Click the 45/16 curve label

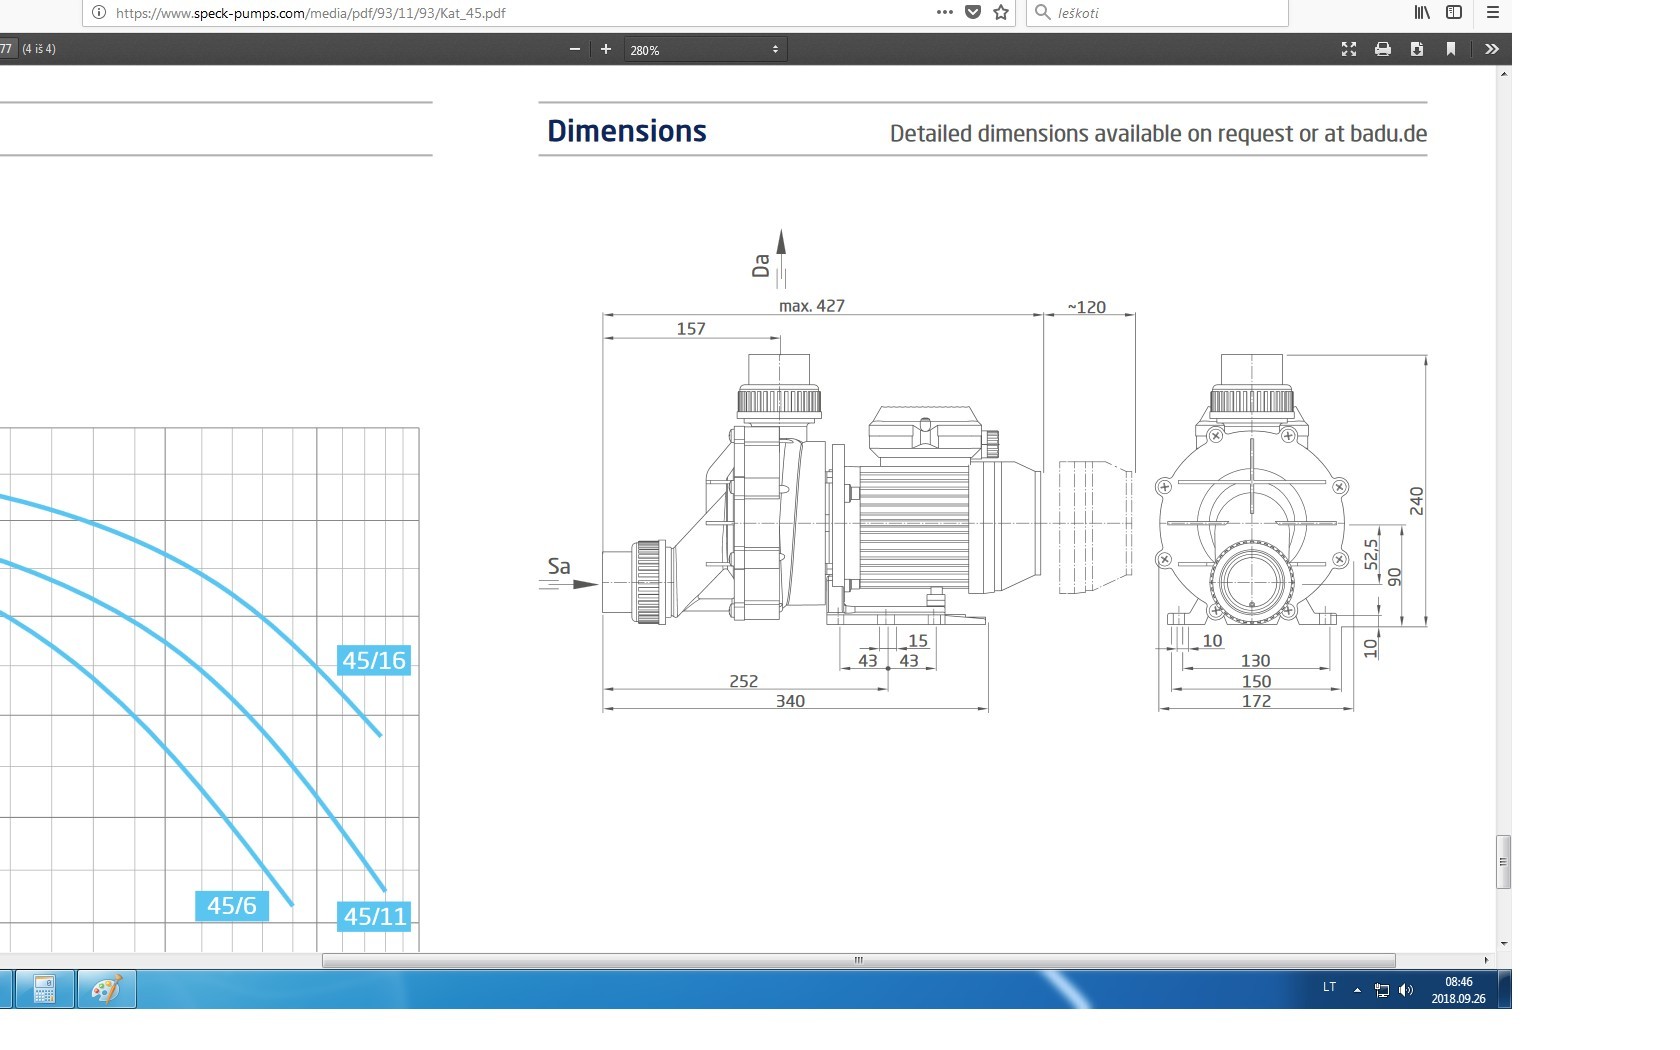[374, 660]
